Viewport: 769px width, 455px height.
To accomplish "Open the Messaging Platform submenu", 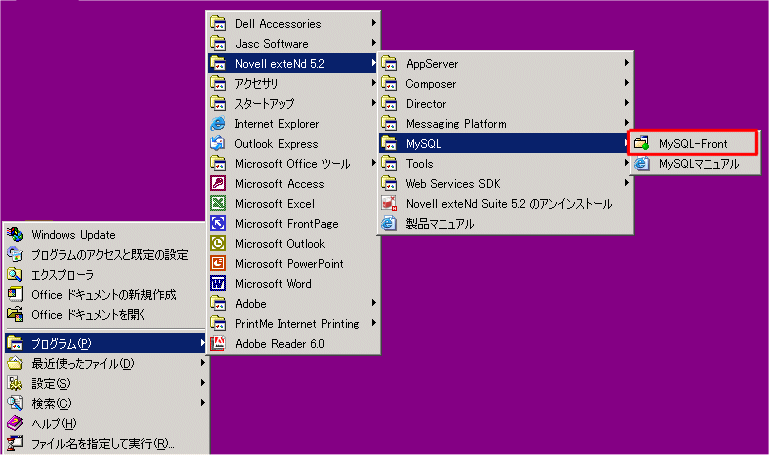I will click(505, 124).
